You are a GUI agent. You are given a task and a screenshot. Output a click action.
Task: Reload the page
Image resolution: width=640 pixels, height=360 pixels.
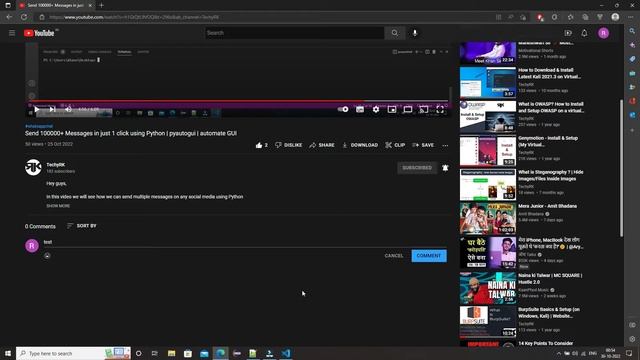(24, 17)
